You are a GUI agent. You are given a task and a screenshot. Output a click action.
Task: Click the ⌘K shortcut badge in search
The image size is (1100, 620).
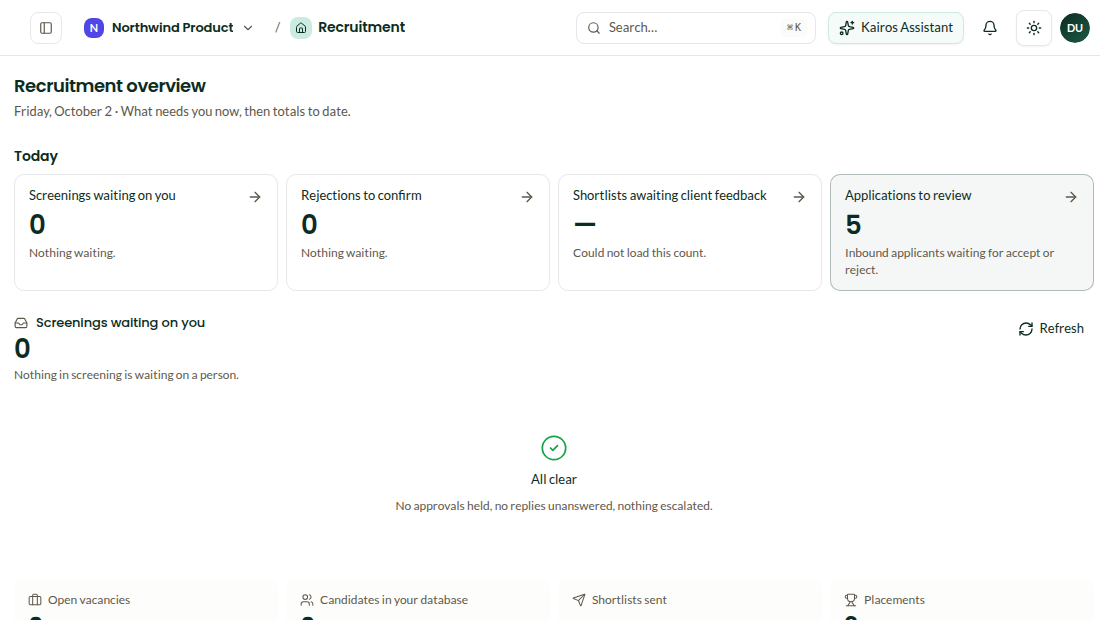(x=793, y=27)
